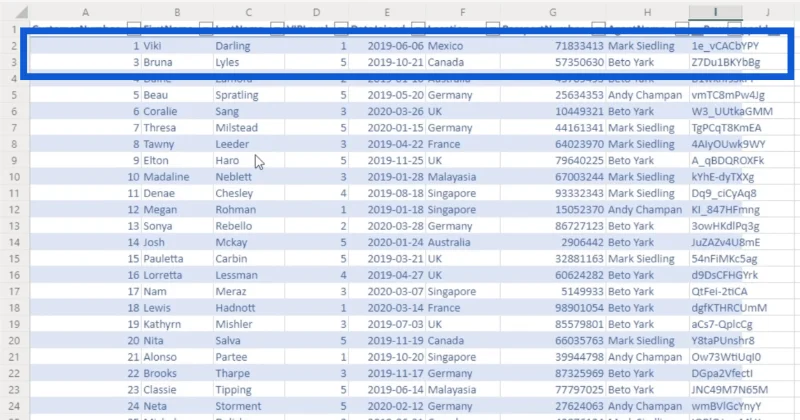Click Andy Champan in Beau's row
800x420 pixels.
tap(647, 95)
